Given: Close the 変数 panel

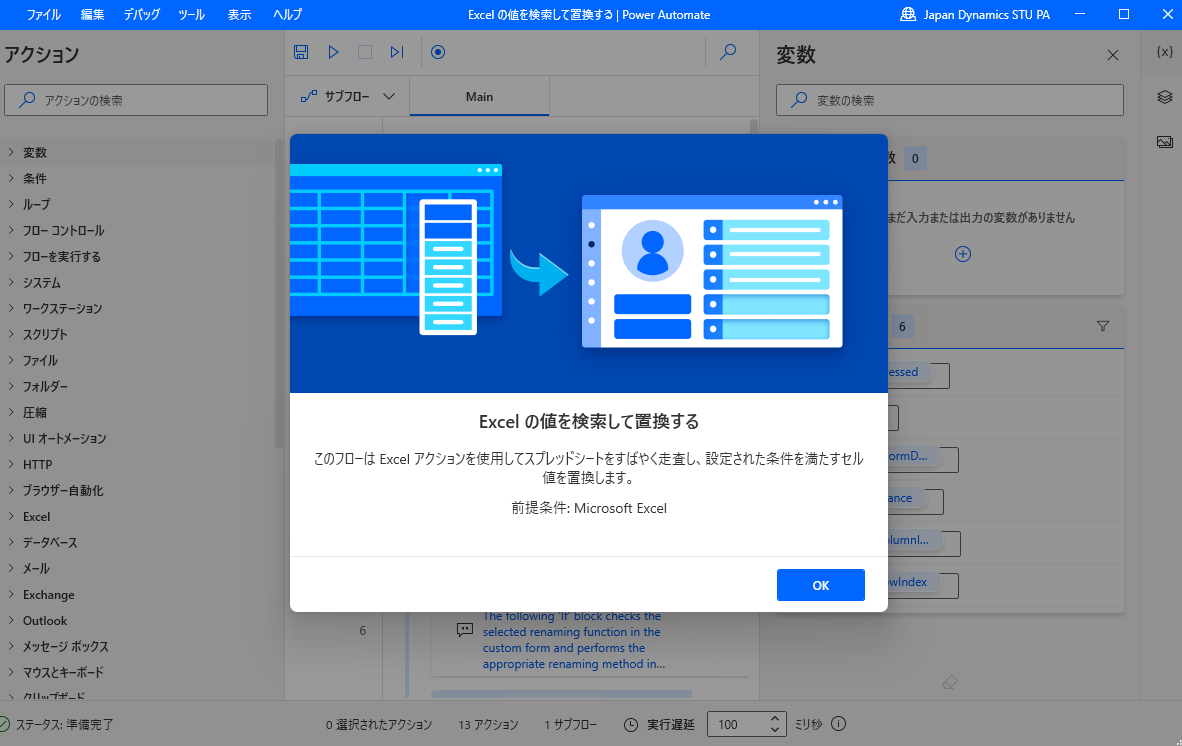Looking at the screenshot, I should pos(1113,55).
